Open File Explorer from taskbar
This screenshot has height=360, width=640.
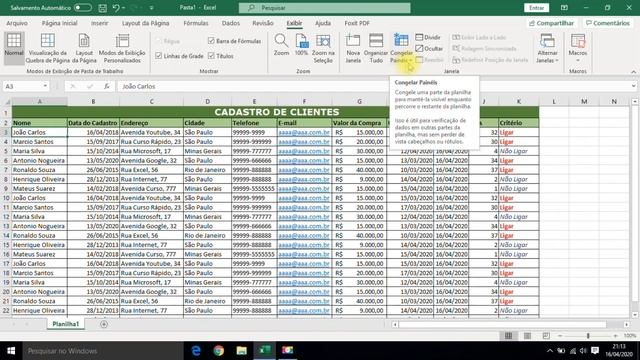click(x=242, y=351)
